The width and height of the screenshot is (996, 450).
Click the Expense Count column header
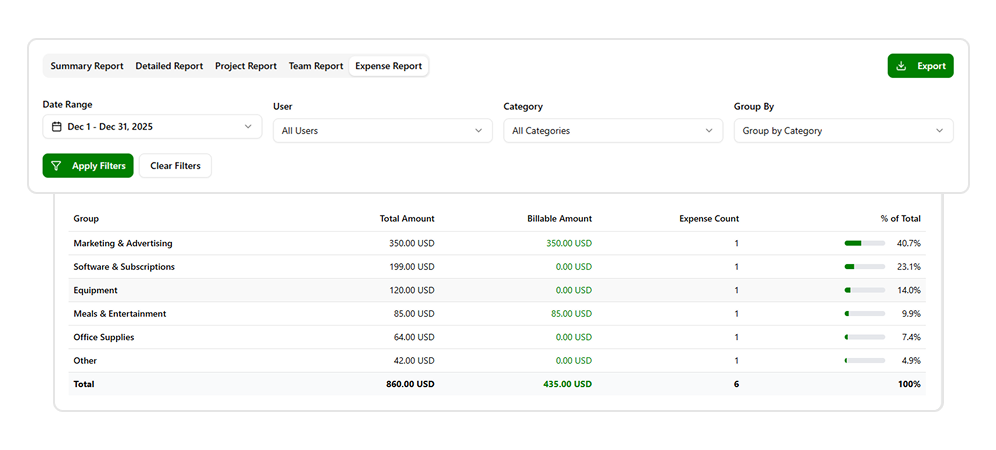point(709,219)
